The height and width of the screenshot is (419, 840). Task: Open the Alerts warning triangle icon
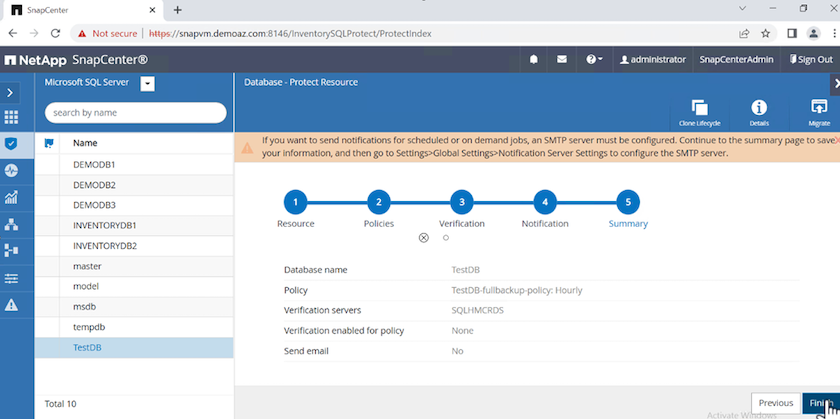point(11,305)
